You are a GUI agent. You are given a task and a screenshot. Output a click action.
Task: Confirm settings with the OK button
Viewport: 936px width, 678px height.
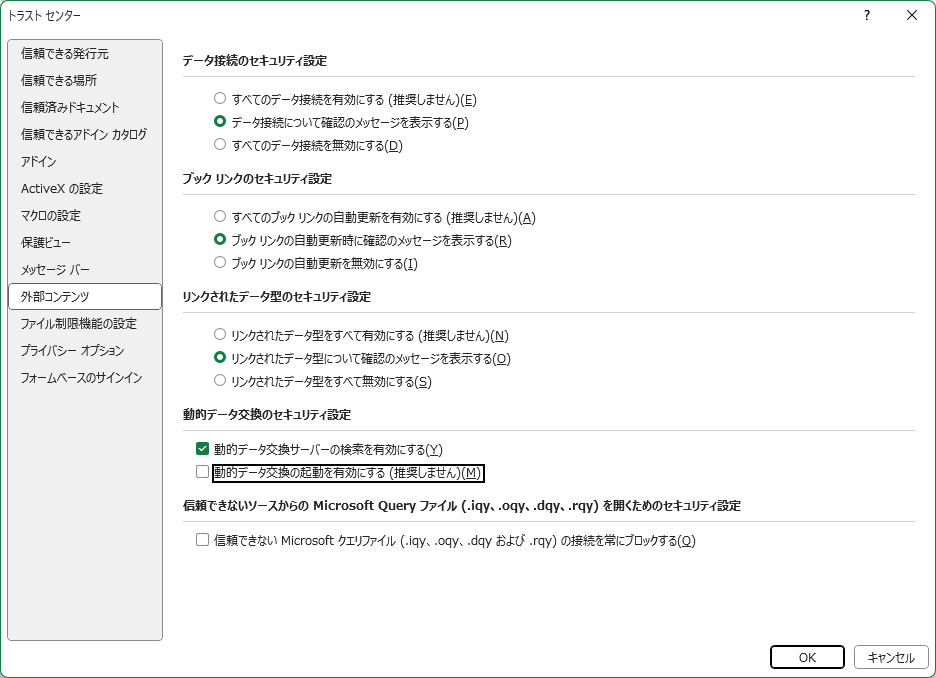(807, 657)
